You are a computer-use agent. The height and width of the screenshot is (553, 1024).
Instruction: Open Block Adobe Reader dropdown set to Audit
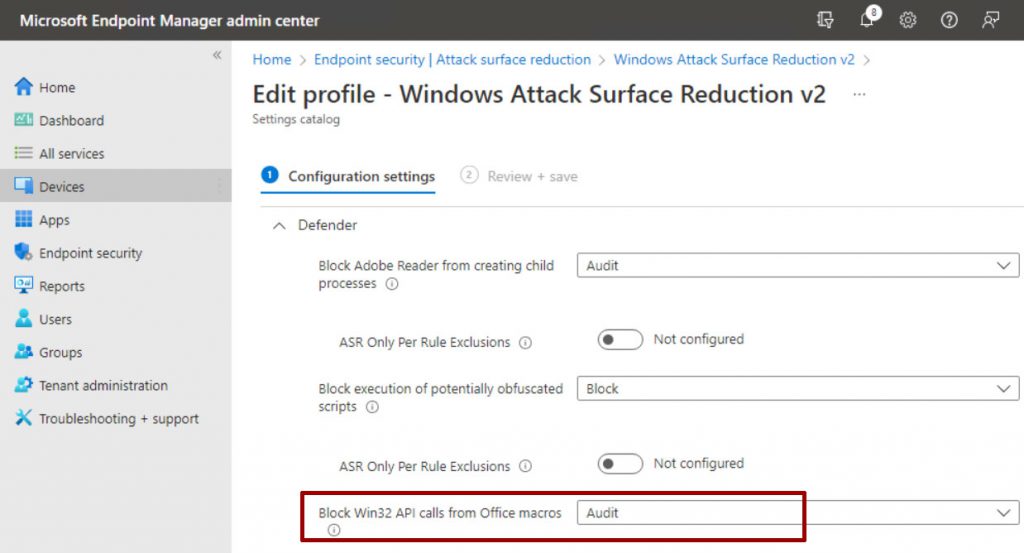[797, 266]
